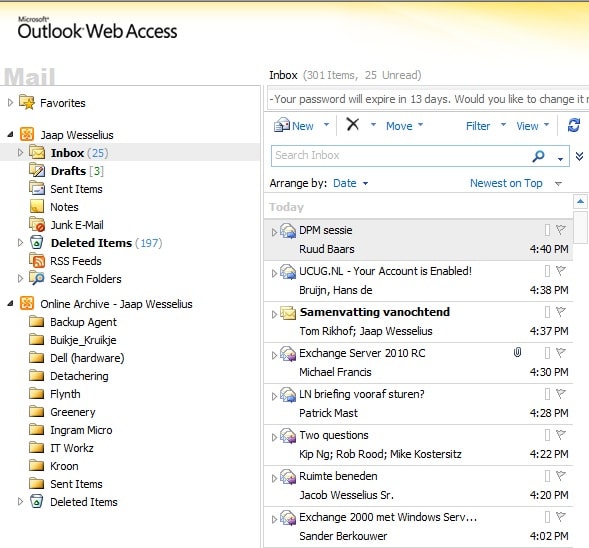
Task: Click the Kroon folder icon
Action: point(36,466)
